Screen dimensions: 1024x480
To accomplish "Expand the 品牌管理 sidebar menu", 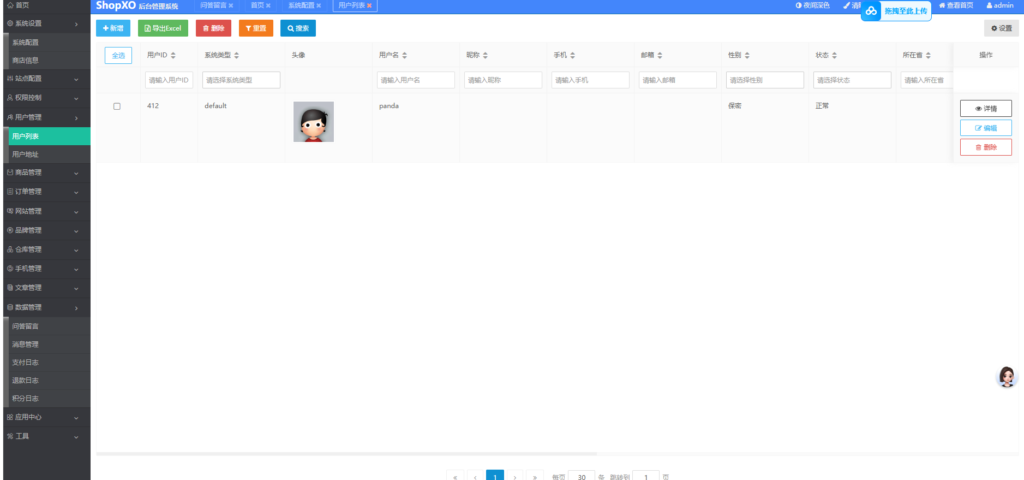I will pyautogui.click(x=46, y=231).
